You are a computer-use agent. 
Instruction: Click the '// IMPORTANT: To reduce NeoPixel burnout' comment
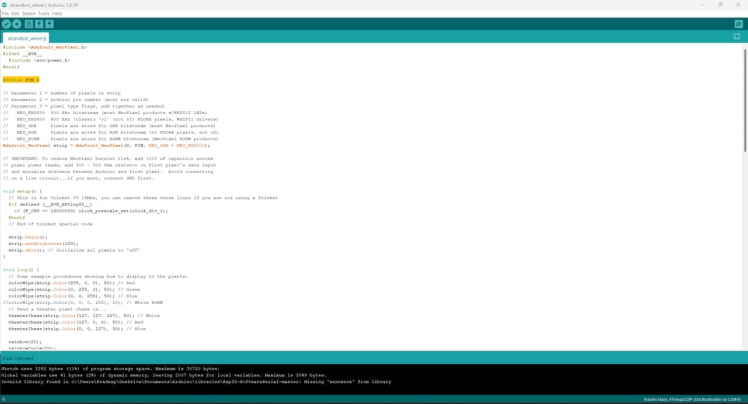pos(108,158)
